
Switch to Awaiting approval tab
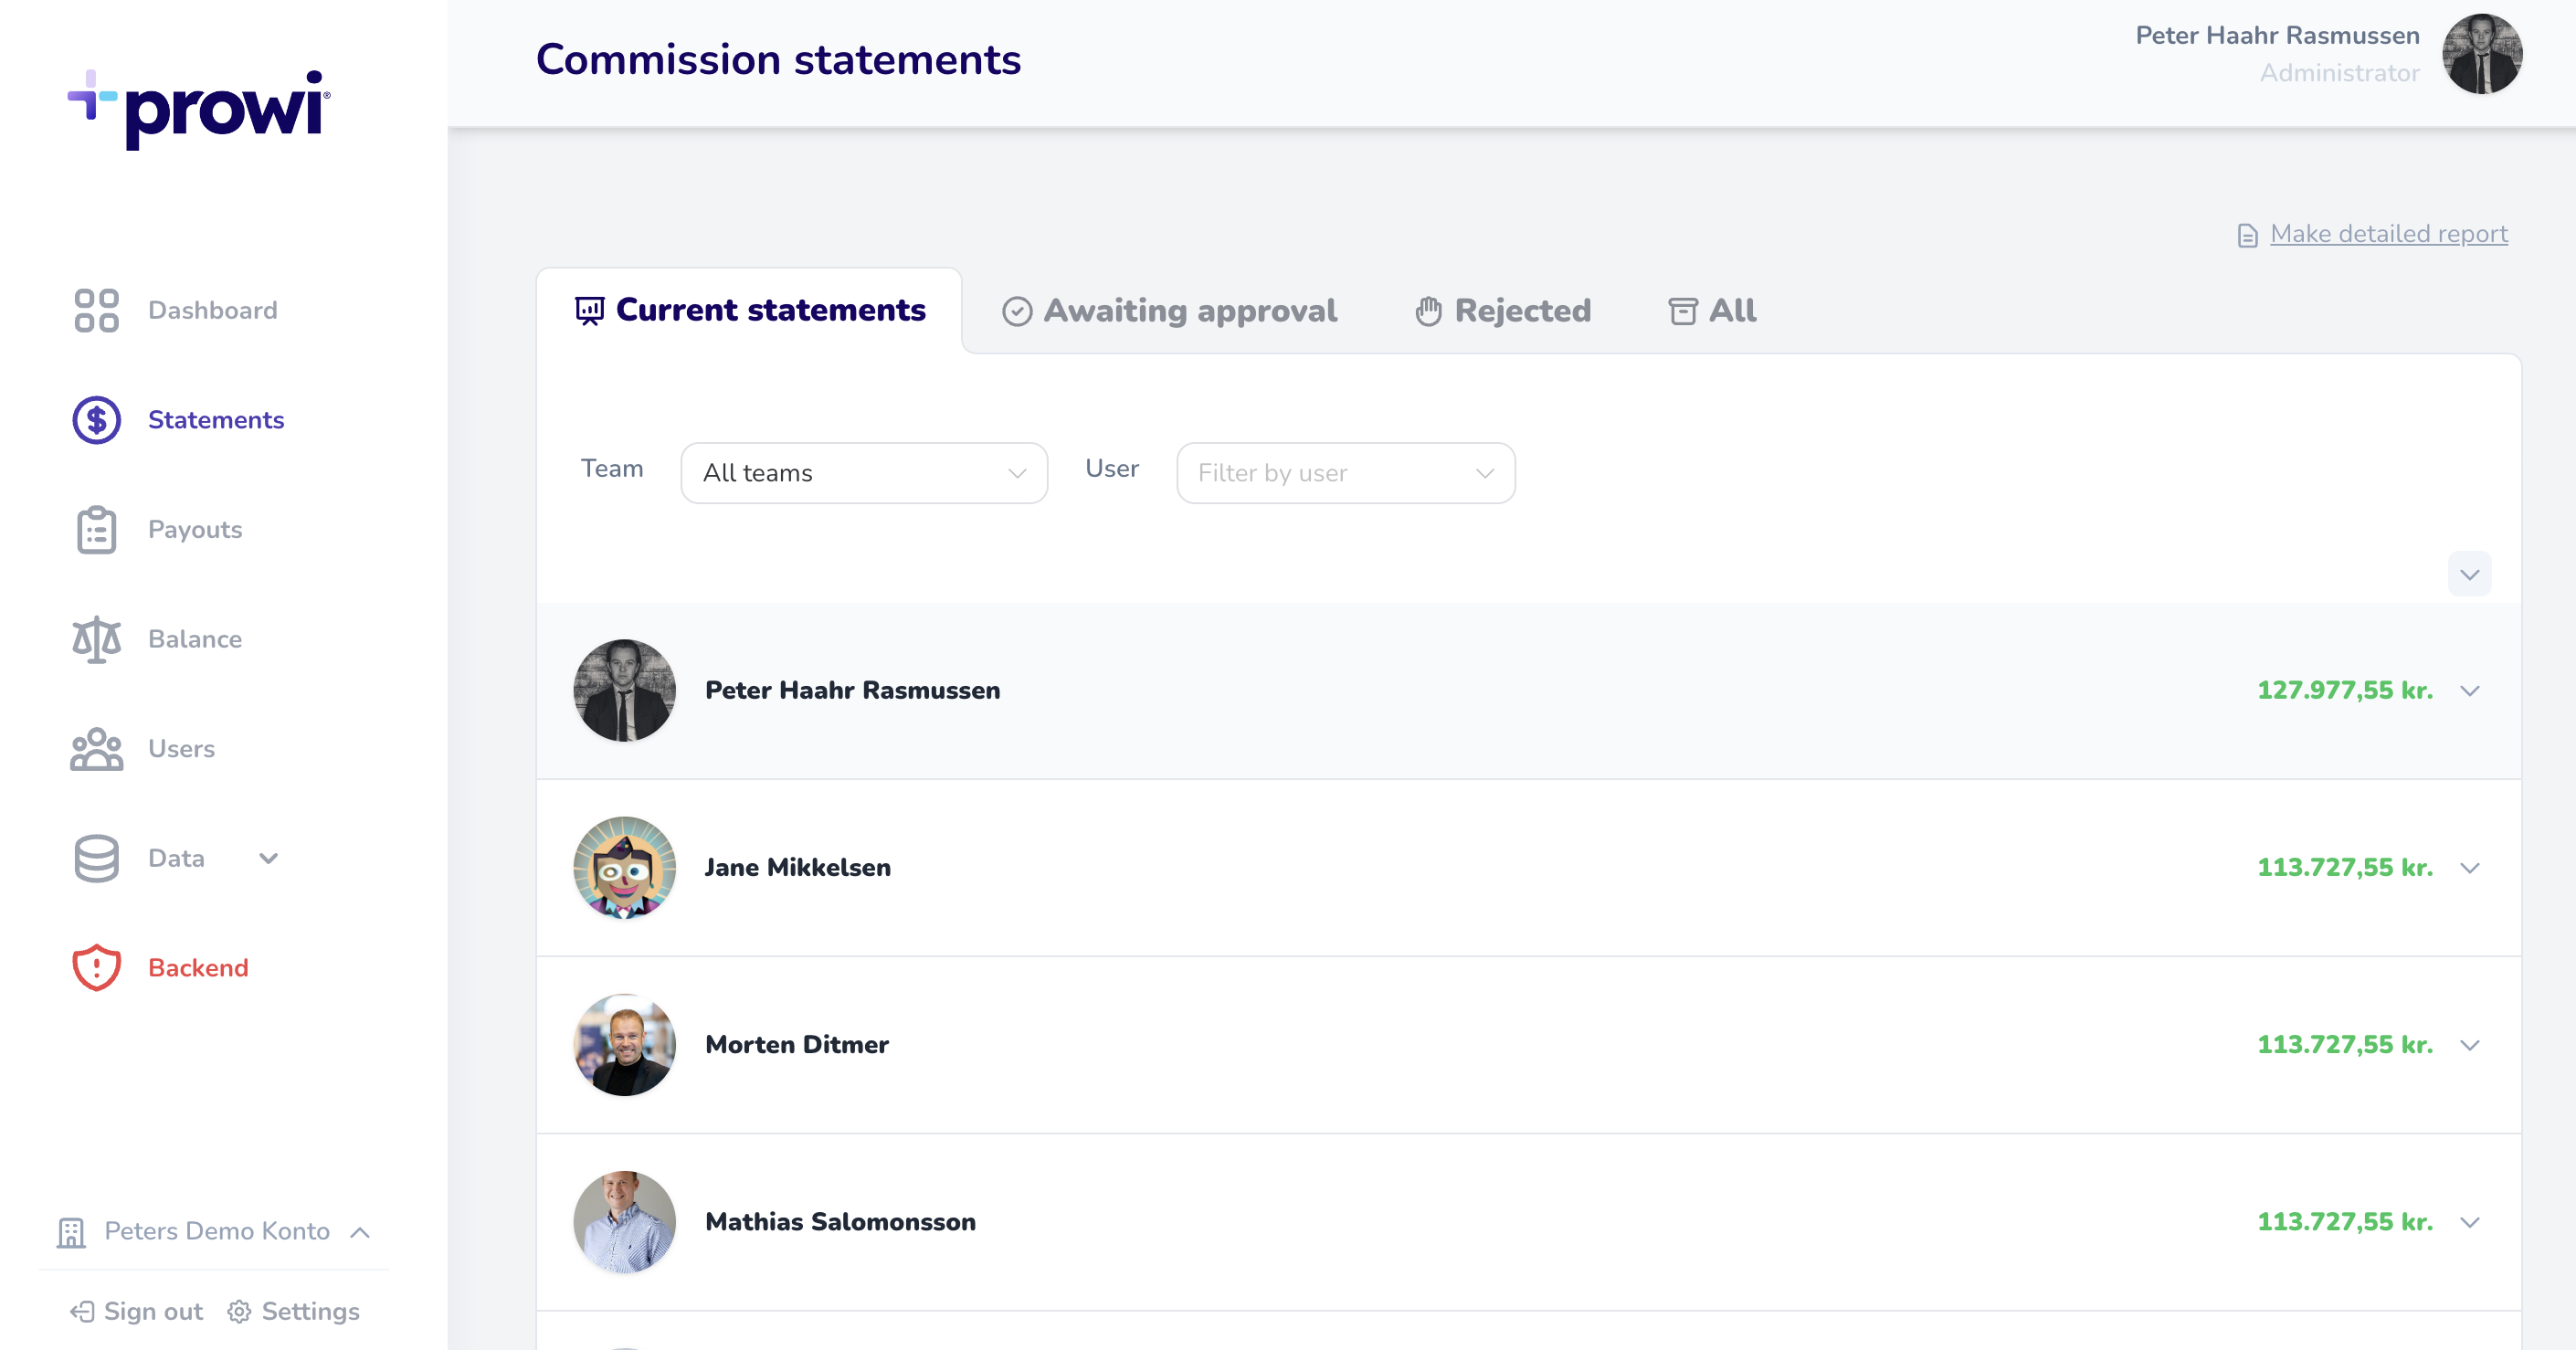coord(1169,311)
